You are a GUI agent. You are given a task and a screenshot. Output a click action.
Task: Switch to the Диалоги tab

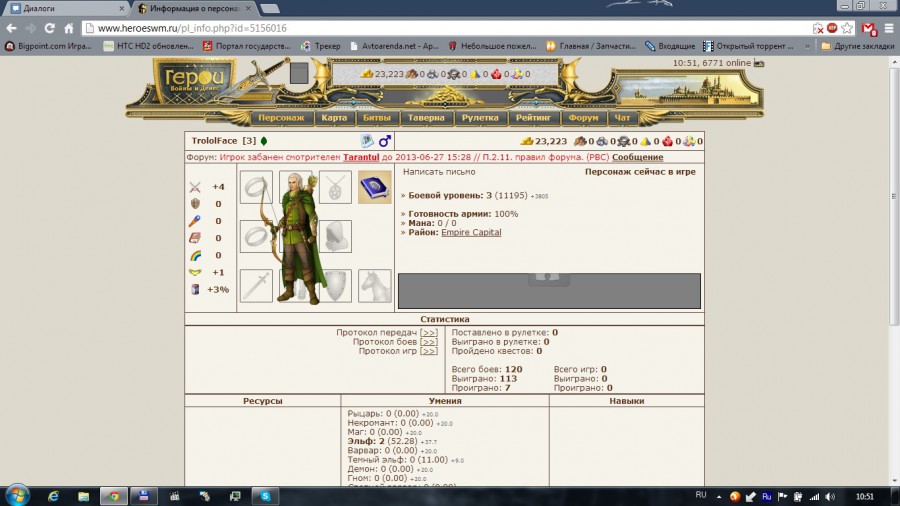pyautogui.click(x=67, y=9)
